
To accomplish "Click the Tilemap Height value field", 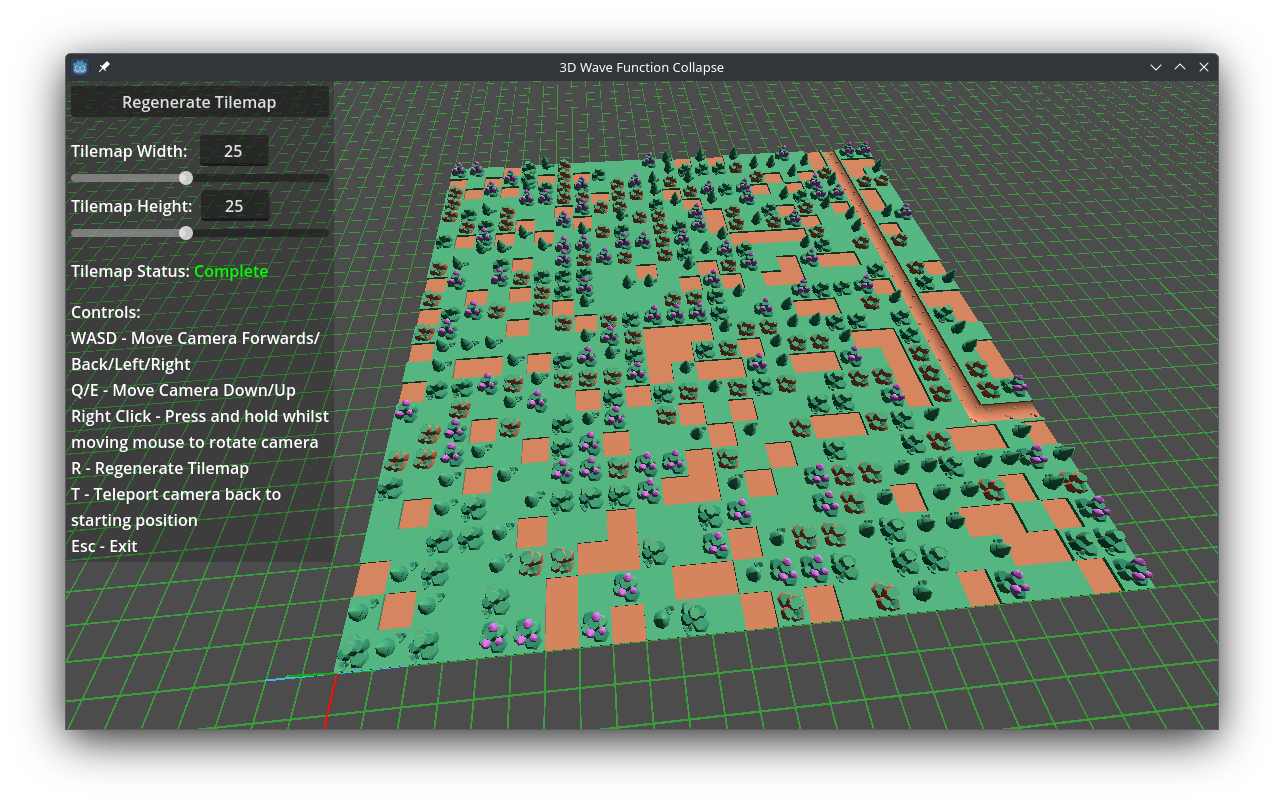I will tap(235, 206).
